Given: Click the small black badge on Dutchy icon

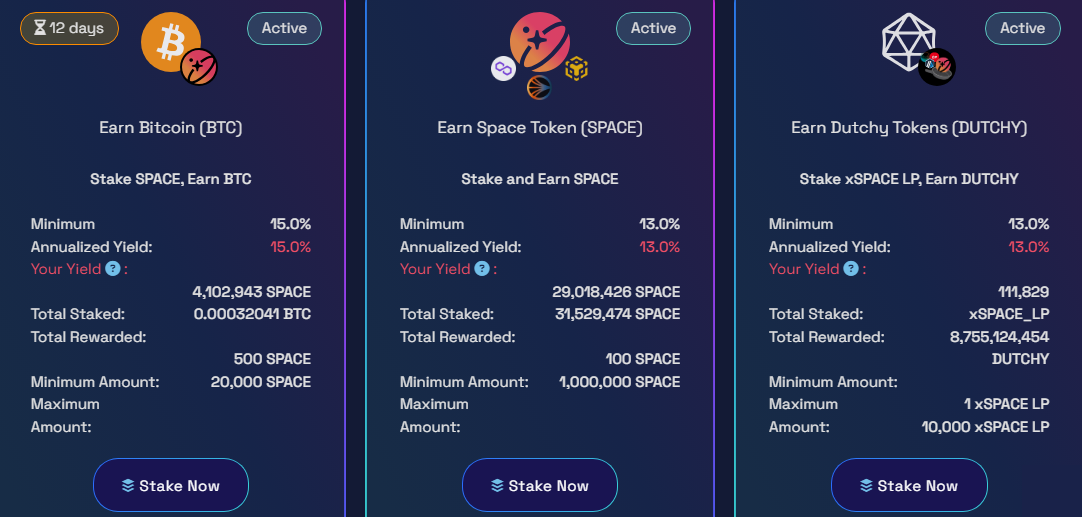Looking at the screenshot, I should (936, 67).
